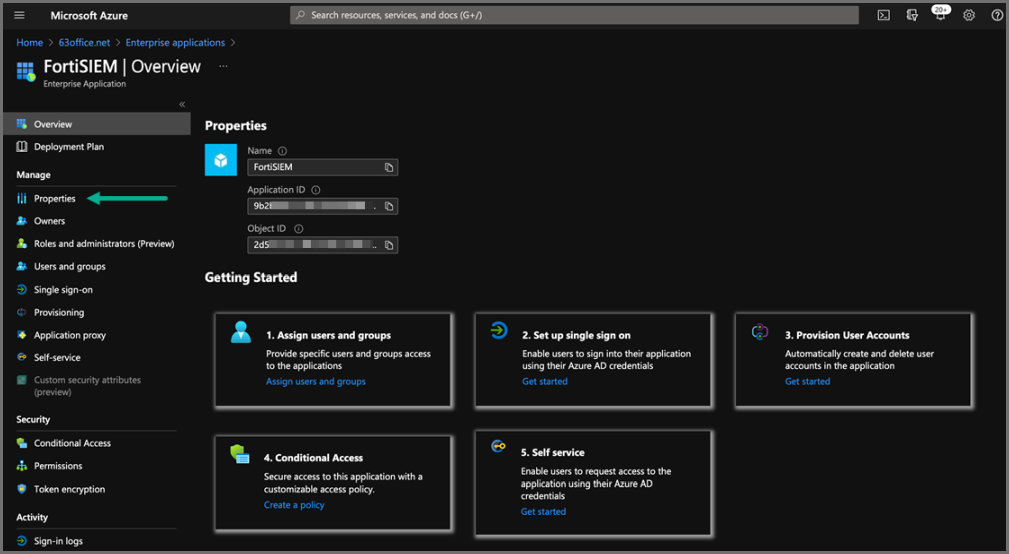Open portal settings gear icon
1009x554 pixels.
pyautogui.click(x=969, y=15)
